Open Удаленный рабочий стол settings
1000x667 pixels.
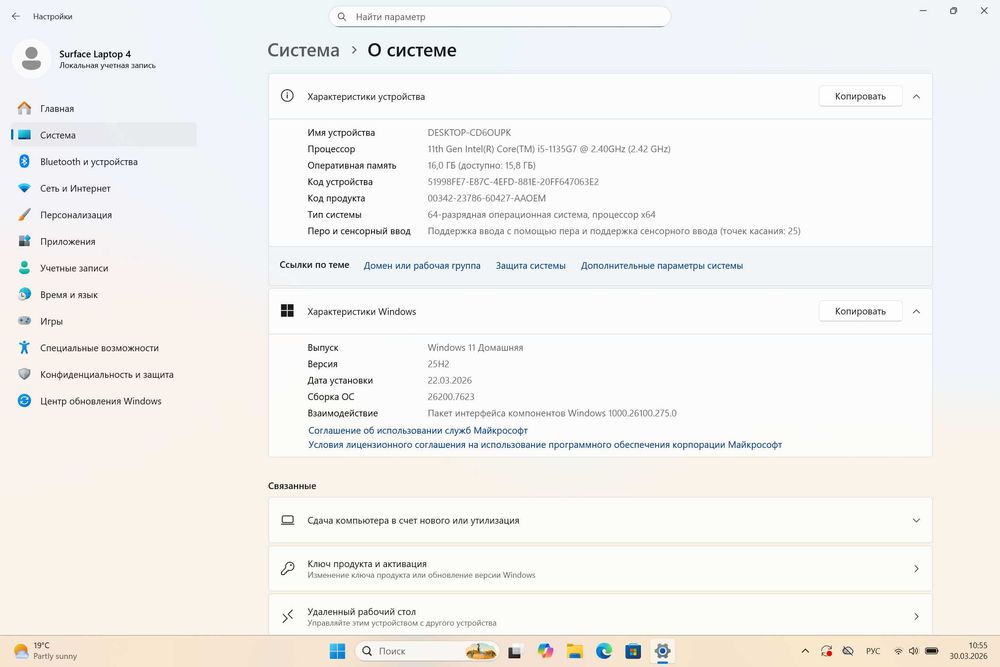600,616
